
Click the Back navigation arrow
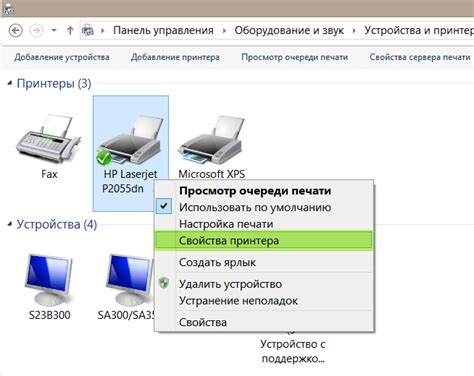coord(15,31)
